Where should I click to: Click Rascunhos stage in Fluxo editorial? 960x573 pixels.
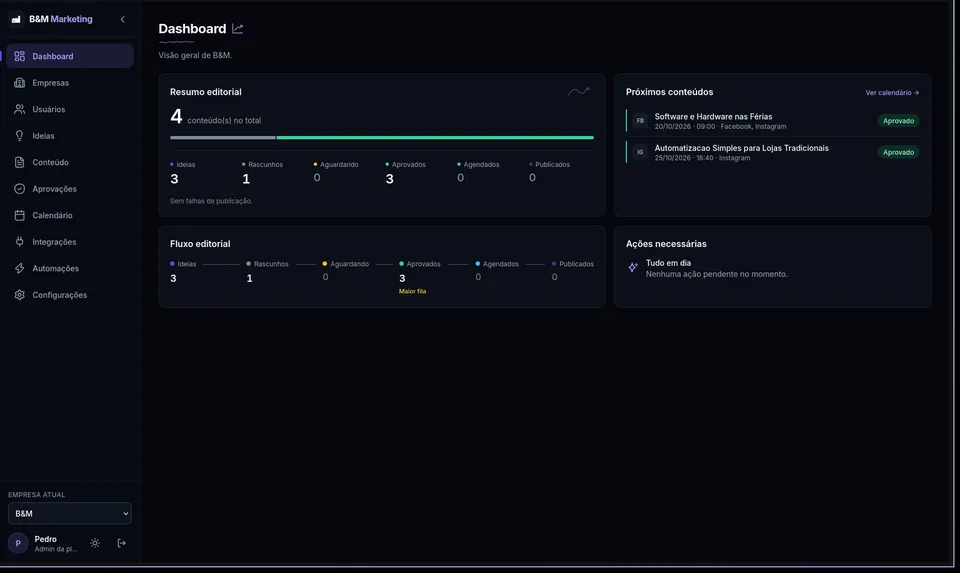pyautogui.click(x=267, y=272)
